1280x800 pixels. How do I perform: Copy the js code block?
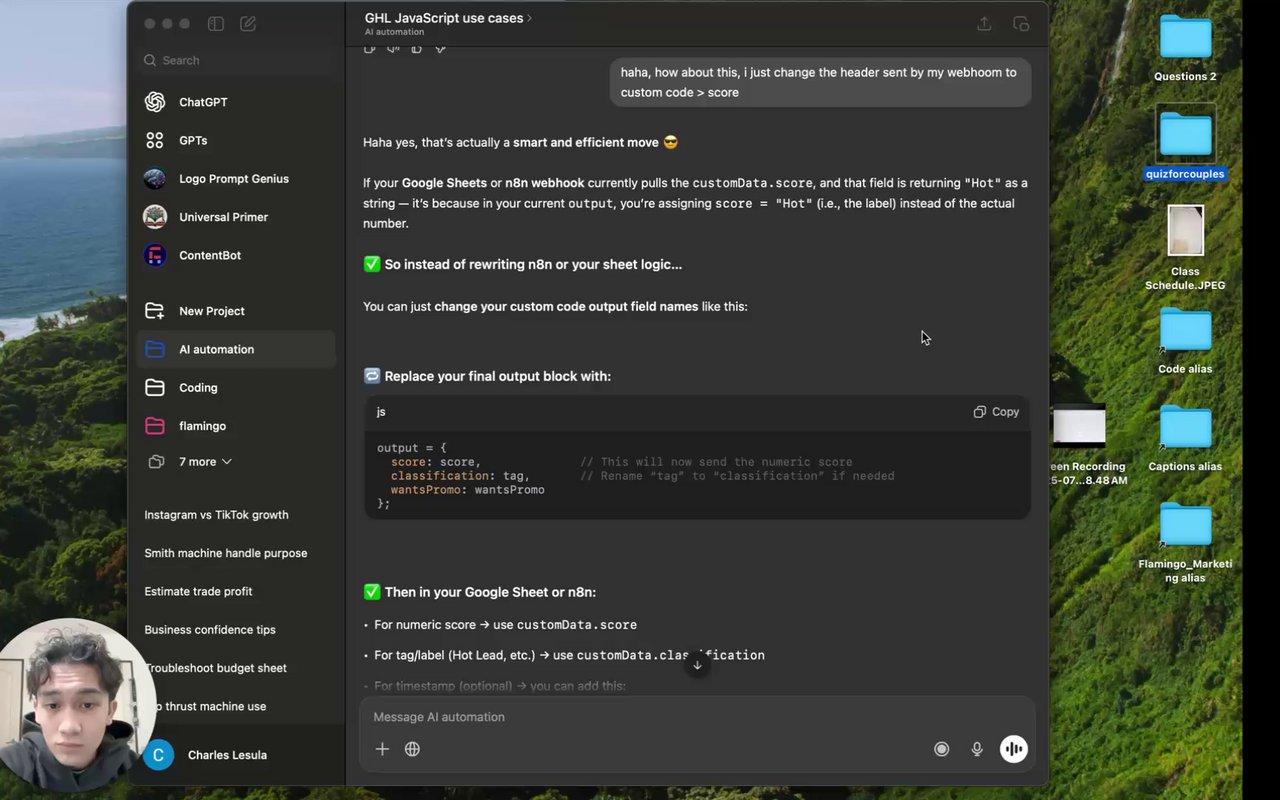pyautogui.click(x=996, y=412)
